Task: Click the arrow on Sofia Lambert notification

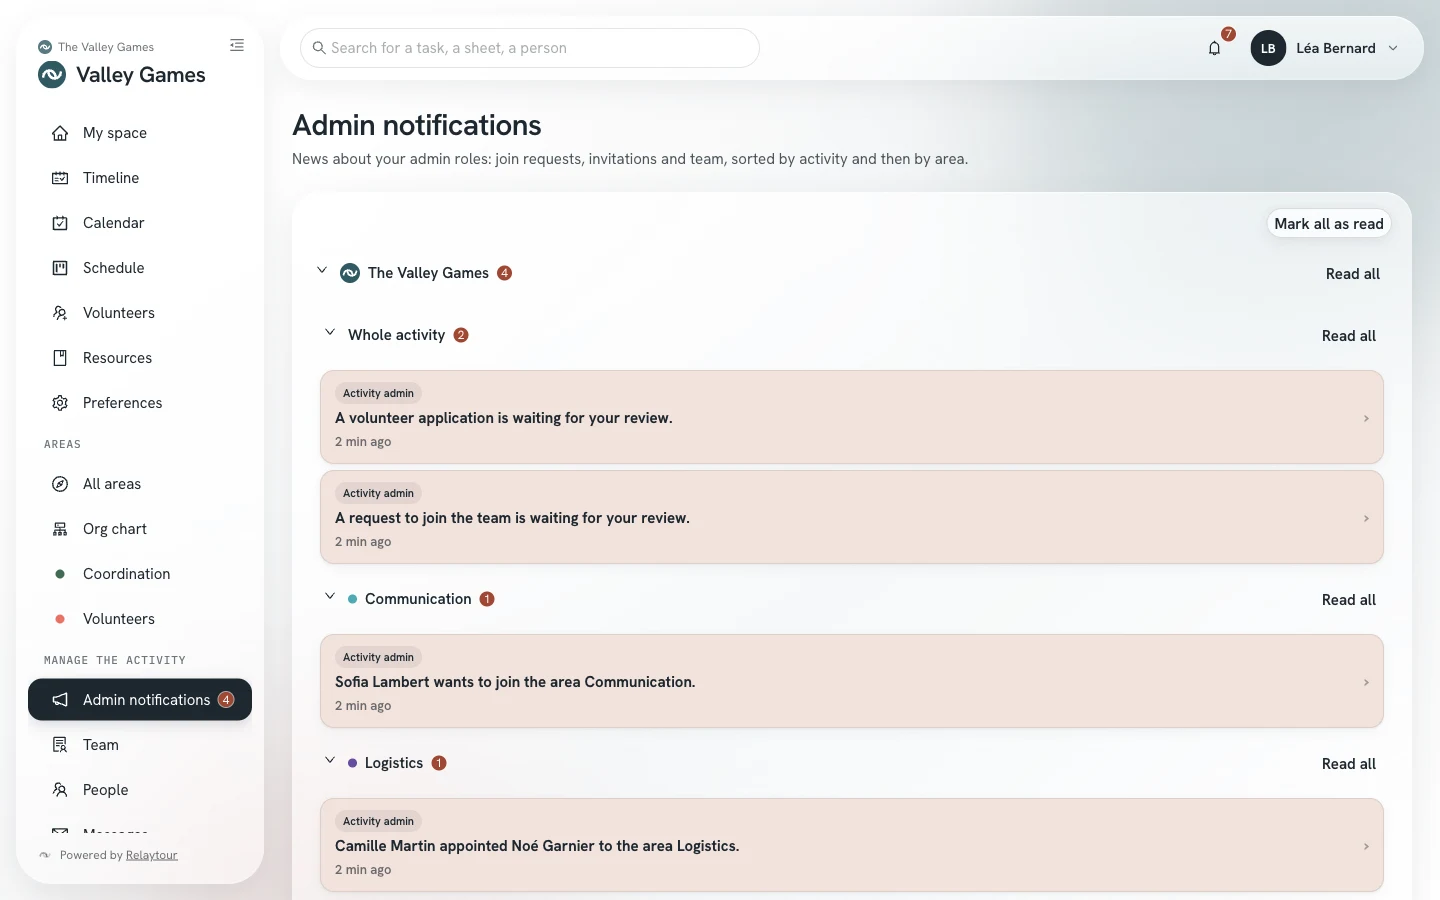Action: point(1366,682)
